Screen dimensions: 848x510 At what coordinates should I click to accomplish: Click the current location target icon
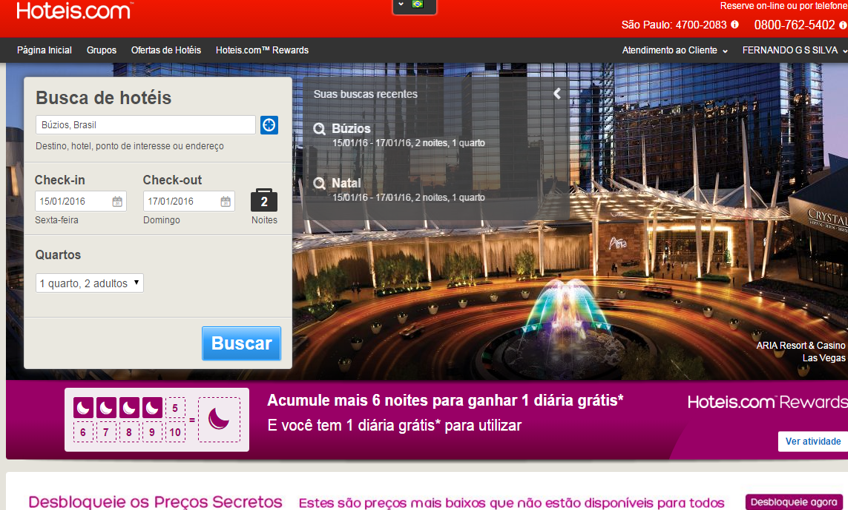point(269,125)
